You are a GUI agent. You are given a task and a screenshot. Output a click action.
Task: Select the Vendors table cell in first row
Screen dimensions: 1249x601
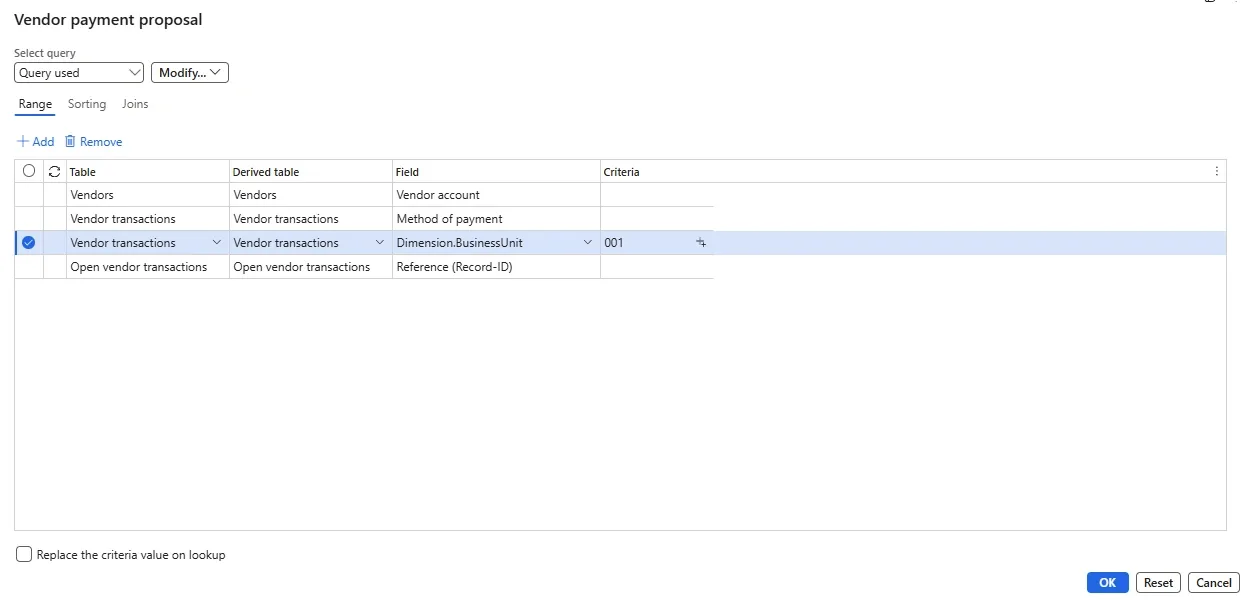(147, 195)
